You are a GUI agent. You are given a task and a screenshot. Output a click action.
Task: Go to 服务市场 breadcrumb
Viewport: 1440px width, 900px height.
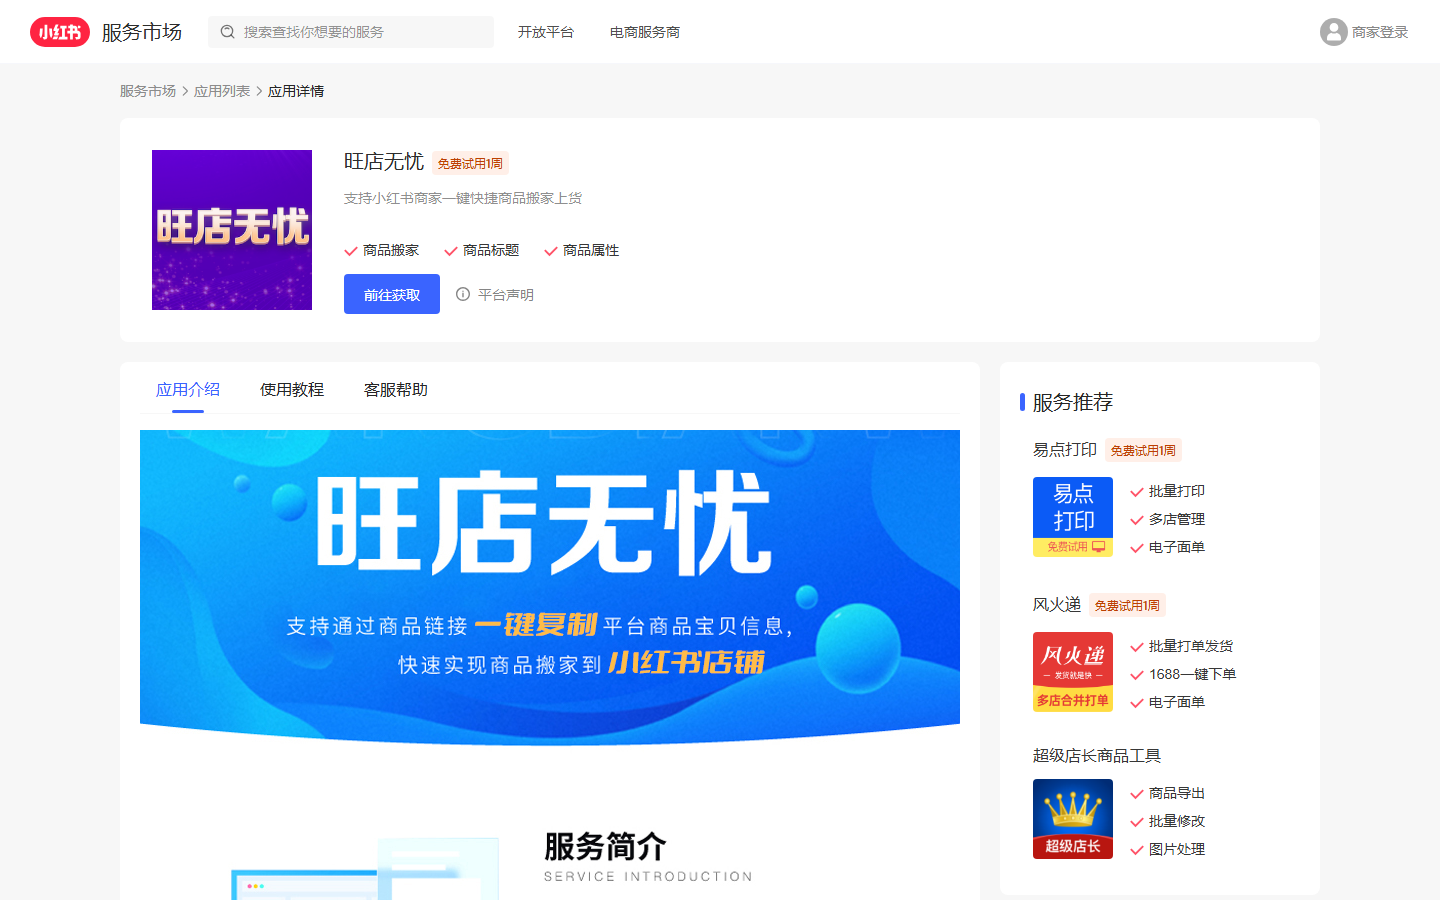point(148,91)
